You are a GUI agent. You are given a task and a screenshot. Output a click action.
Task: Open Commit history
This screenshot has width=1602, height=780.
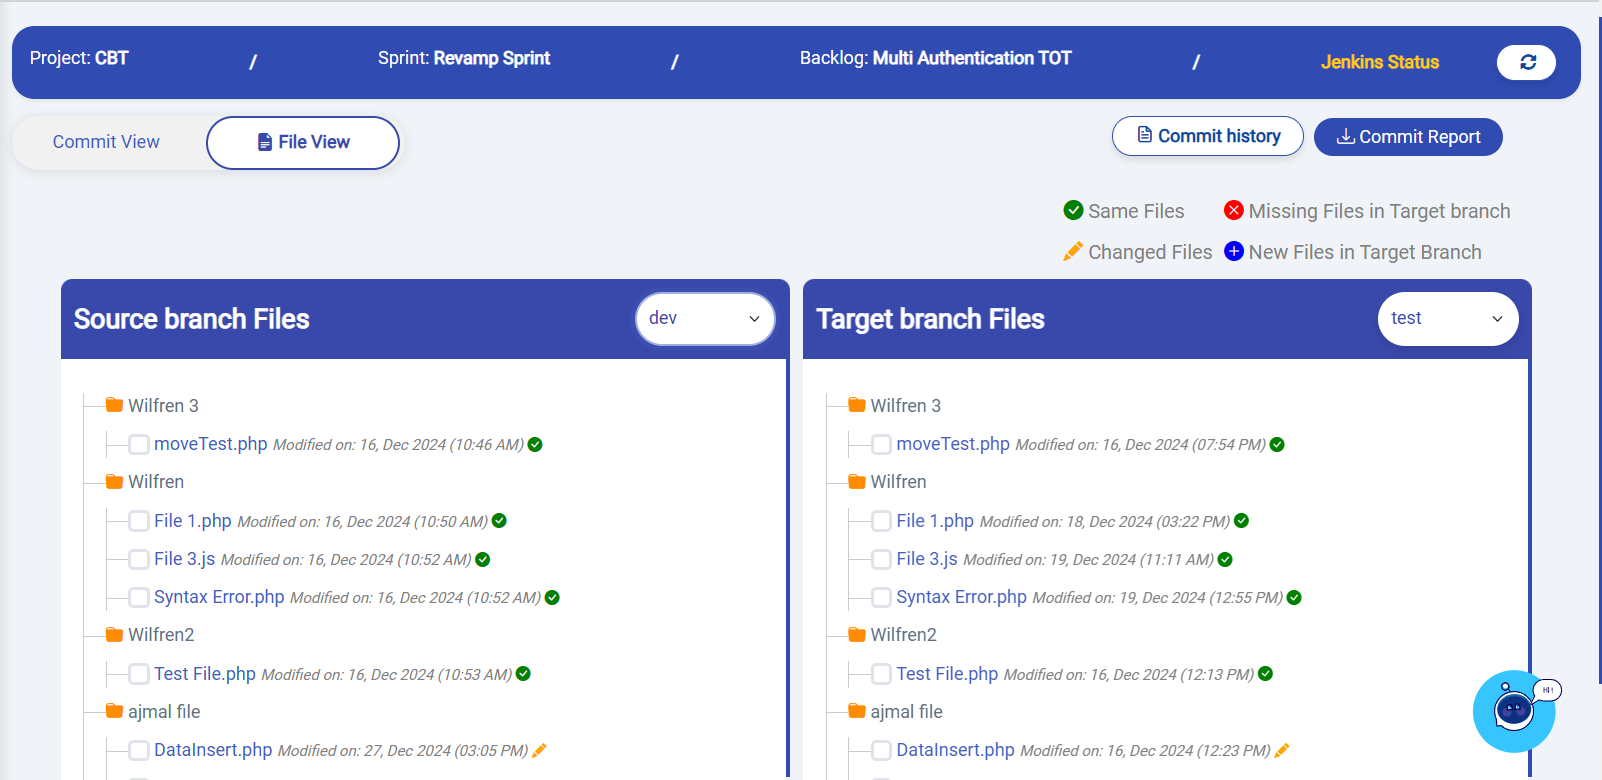coord(1207,136)
